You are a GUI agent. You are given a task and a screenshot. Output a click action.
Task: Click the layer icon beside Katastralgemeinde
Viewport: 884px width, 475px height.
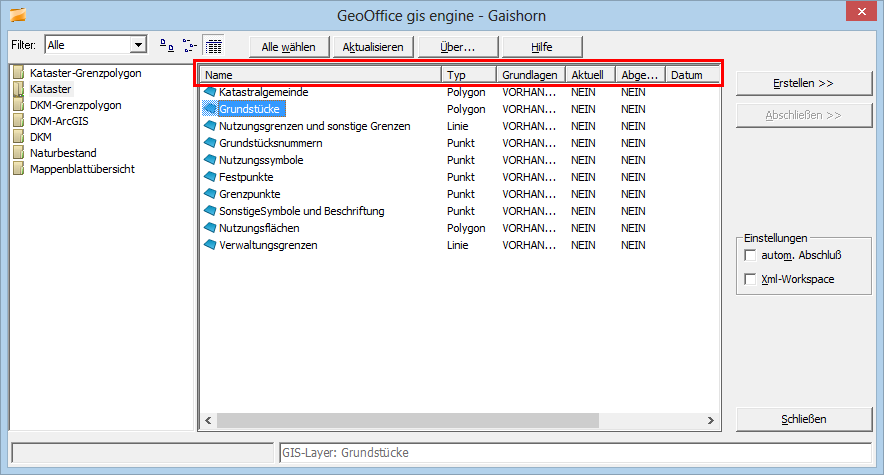click(x=210, y=91)
